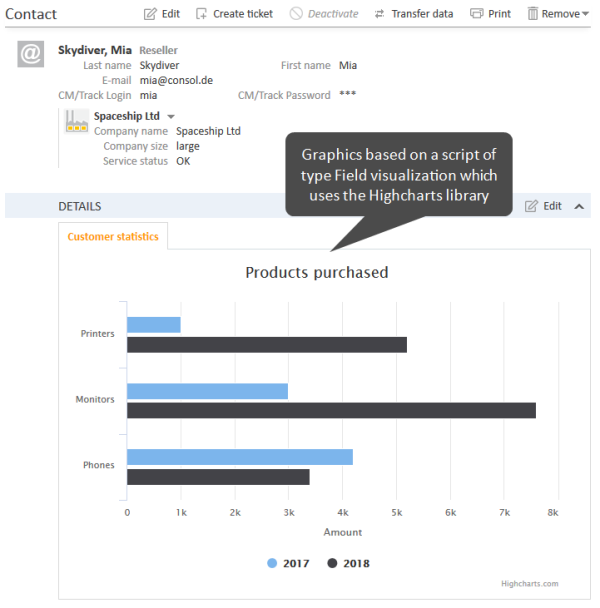Viewport: 600px width, 608px height.
Task: Click the 8k x-axis tick label
Action: coord(553,513)
